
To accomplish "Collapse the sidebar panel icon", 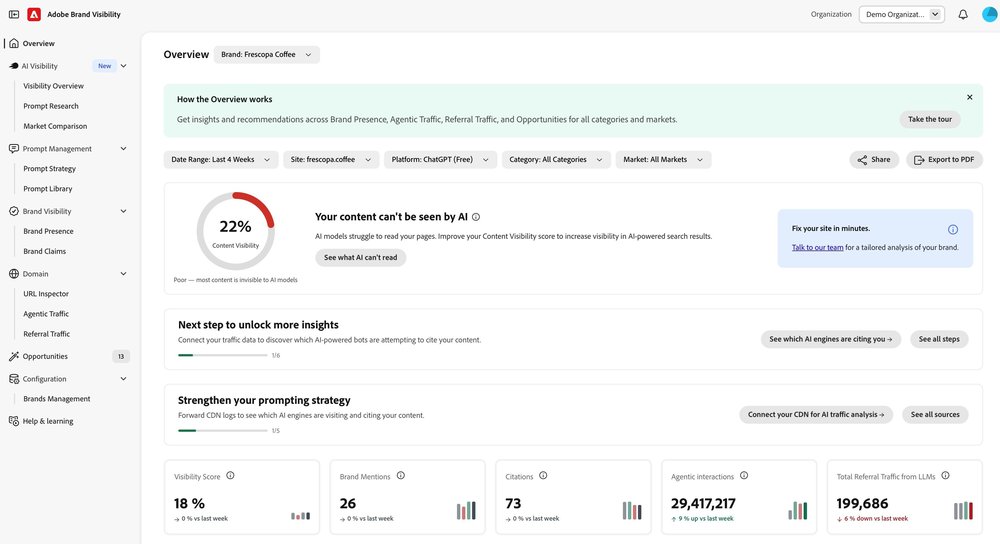I will 13,14.
